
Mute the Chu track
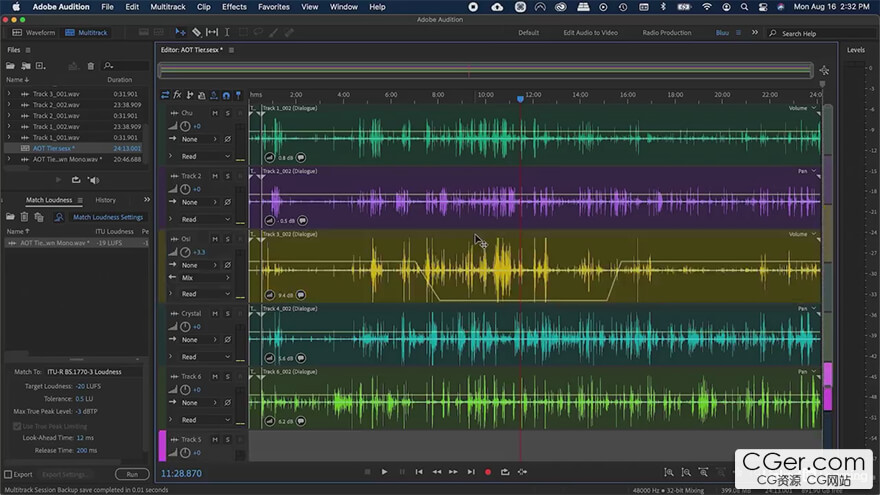[x=215, y=113]
